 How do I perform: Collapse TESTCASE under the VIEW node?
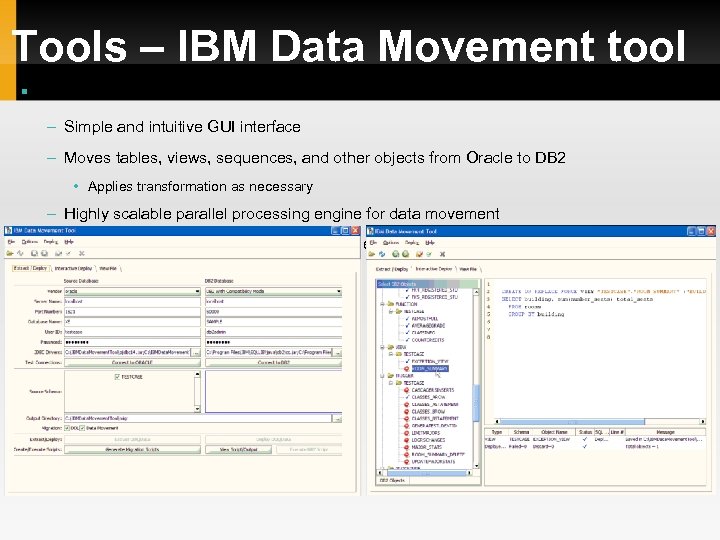(391, 354)
